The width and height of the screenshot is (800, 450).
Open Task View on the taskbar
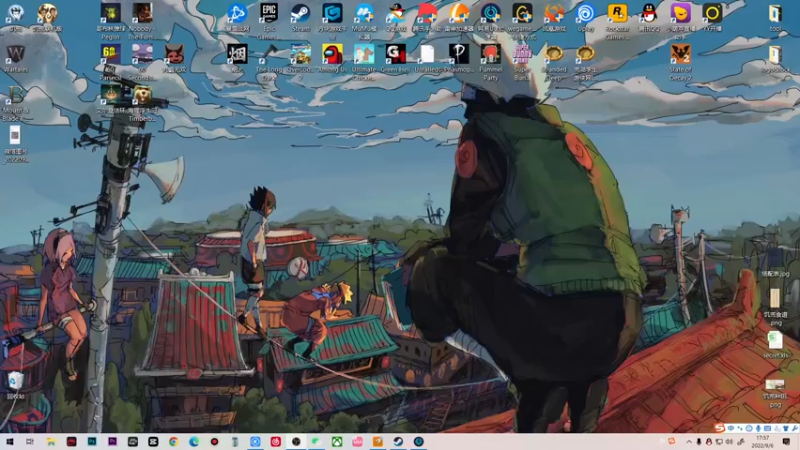tap(30, 442)
